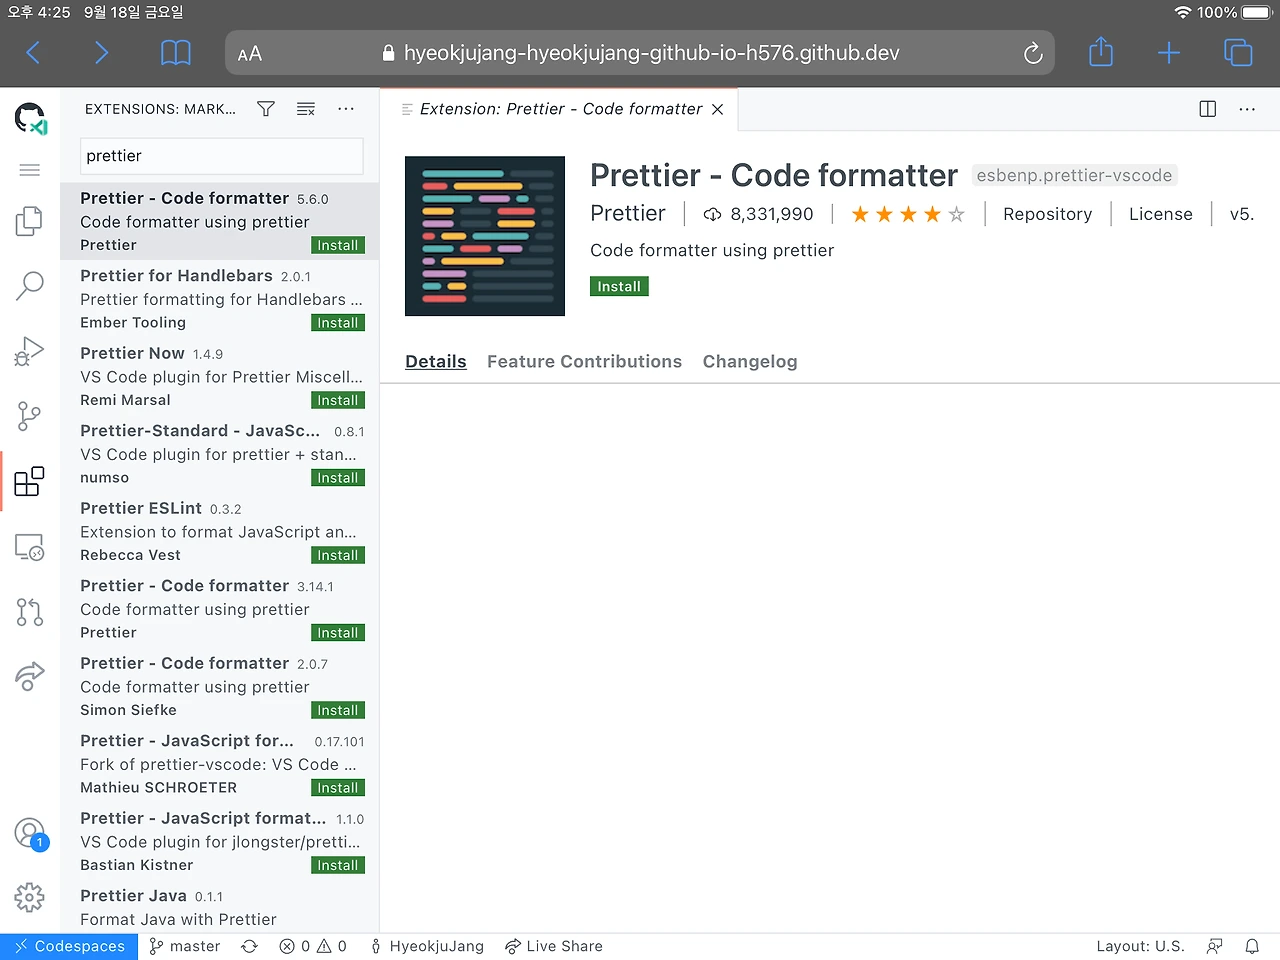Image resolution: width=1280 pixels, height=960 pixels.
Task: Select Prettier Java 0.1.1 in list
Action: tap(220, 907)
